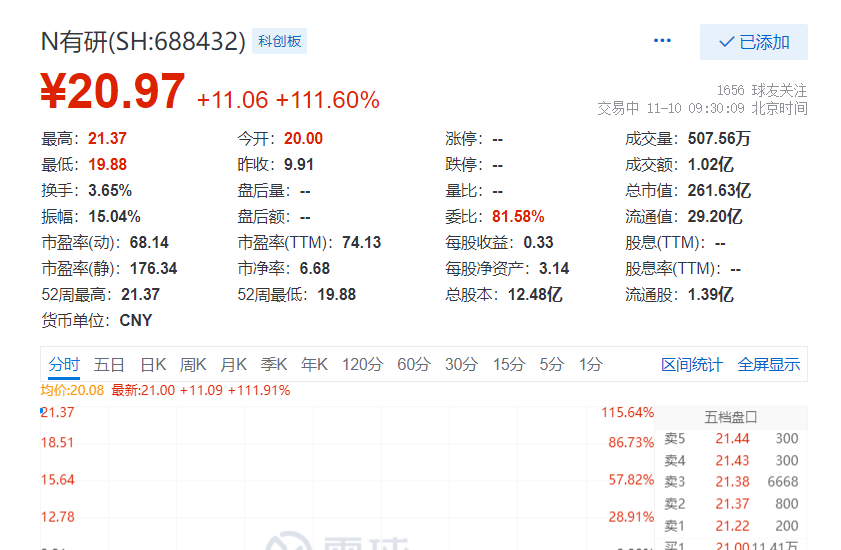The height and width of the screenshot is (550, 841).
Task: Open the three-dot more options menu
Action: [x=662, y=41]
